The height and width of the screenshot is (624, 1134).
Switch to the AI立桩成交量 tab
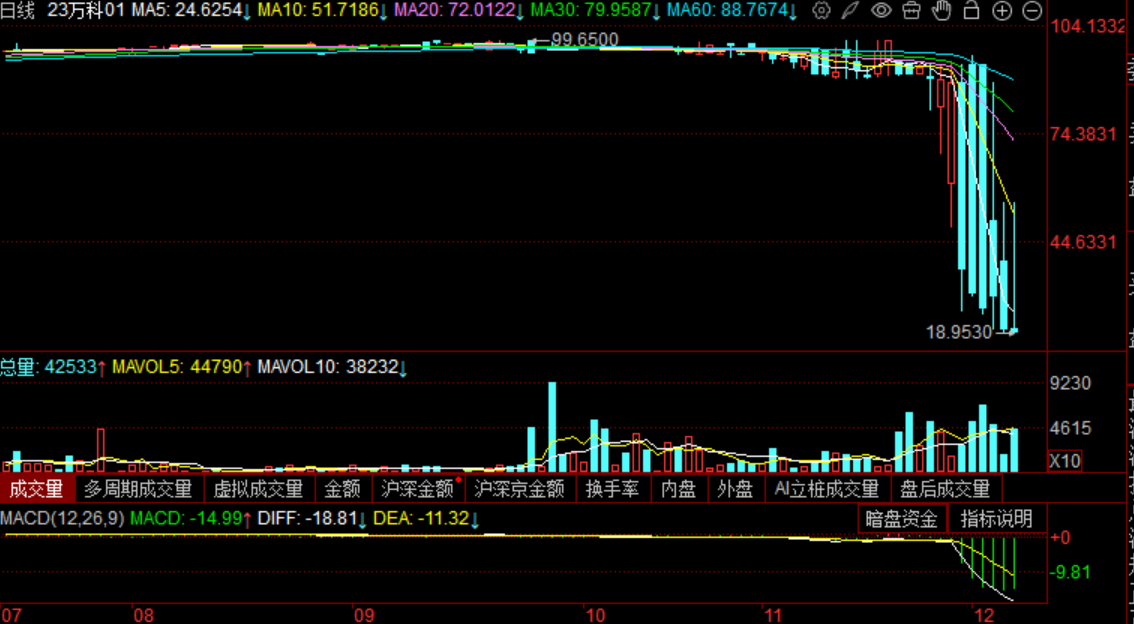click(x=827, y=489)
